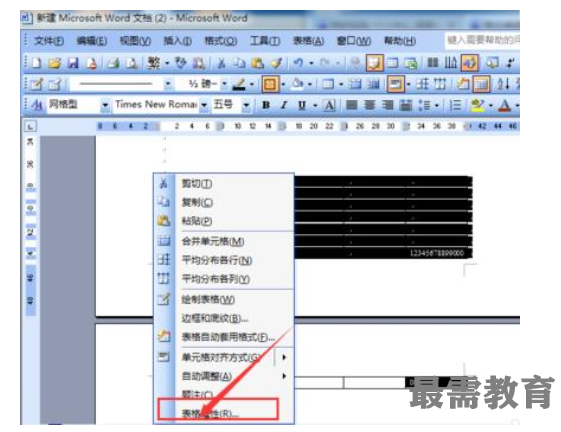The height and width of the screenshot is (432, 561).
Task: Open the line style dropdown
Action: coord(167,84)
